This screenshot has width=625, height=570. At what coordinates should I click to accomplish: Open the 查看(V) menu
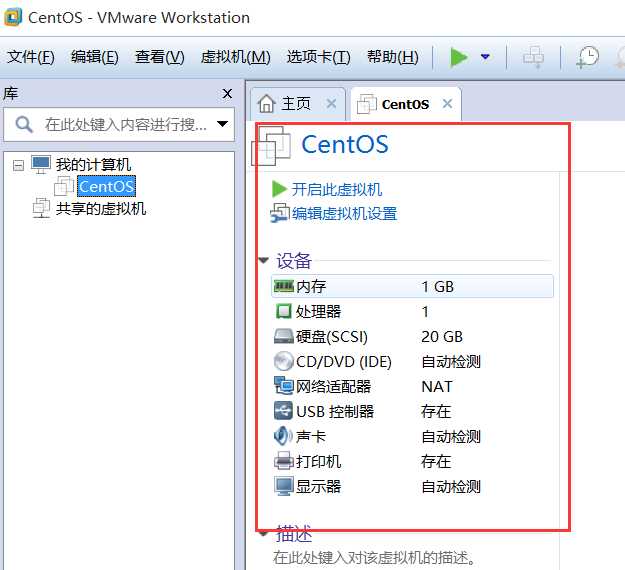(x=159, y=57)
